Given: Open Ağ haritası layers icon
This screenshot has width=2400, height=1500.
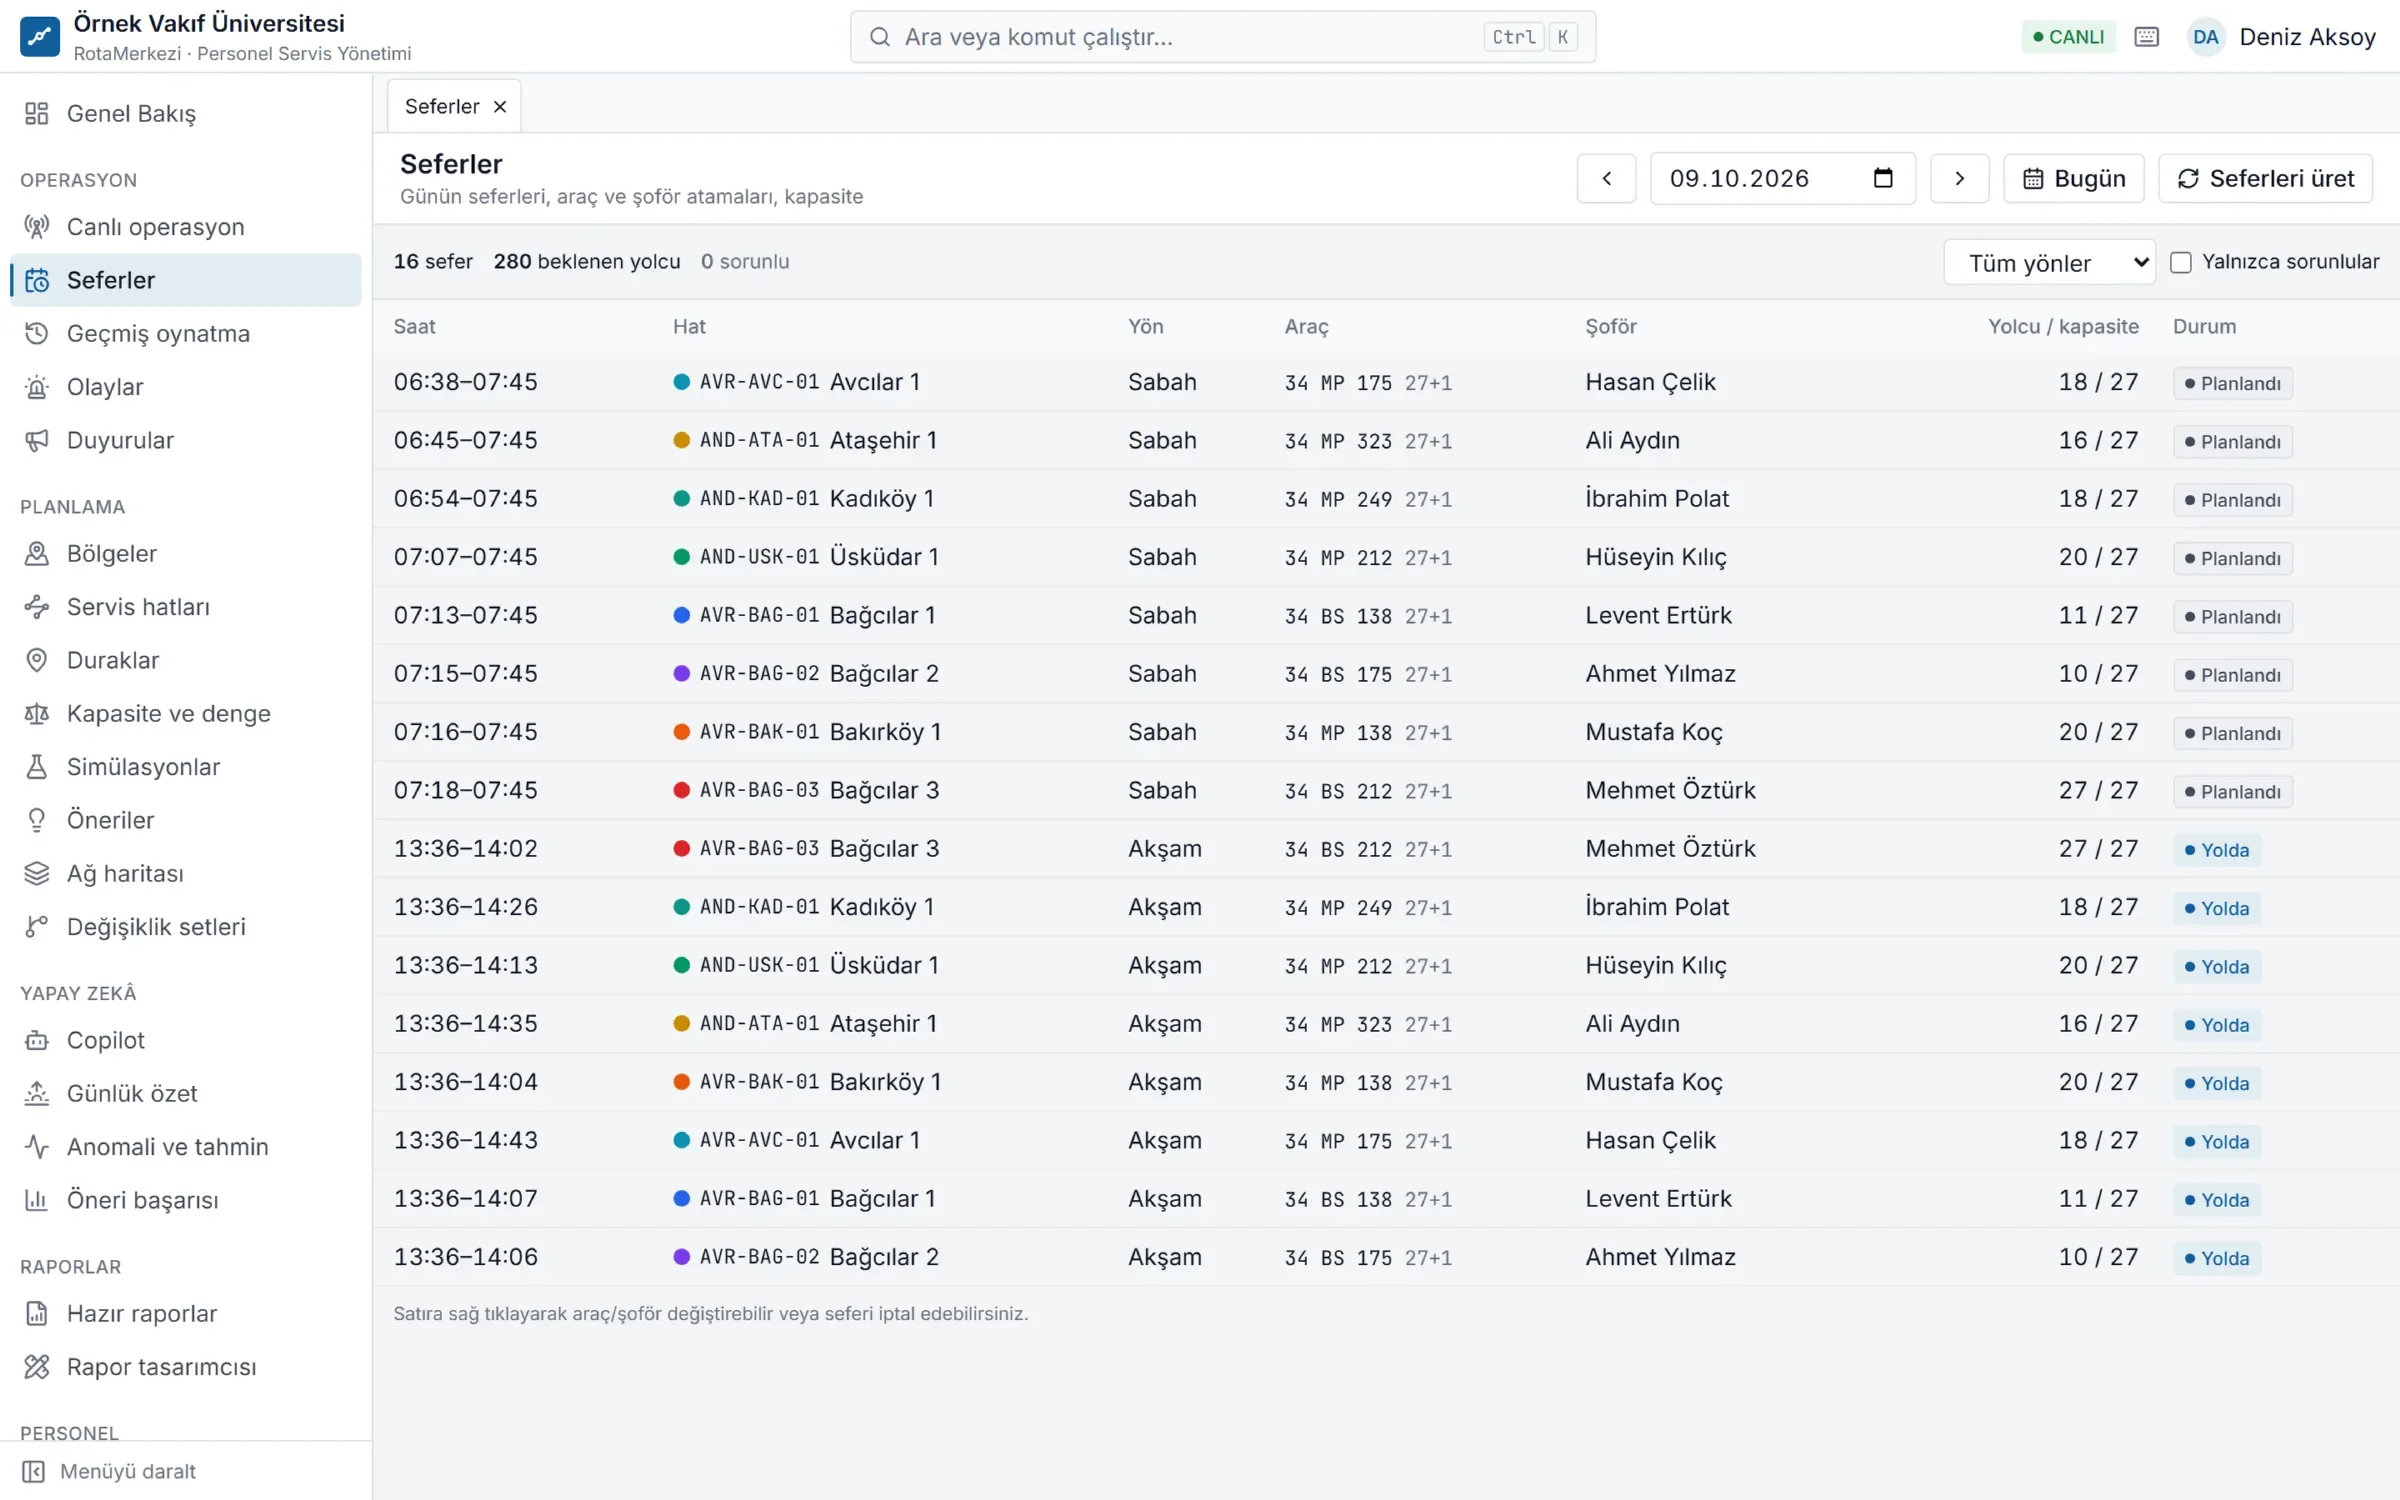Looking at the screenshot, I should pyautogui.click(x=37, y=873).
